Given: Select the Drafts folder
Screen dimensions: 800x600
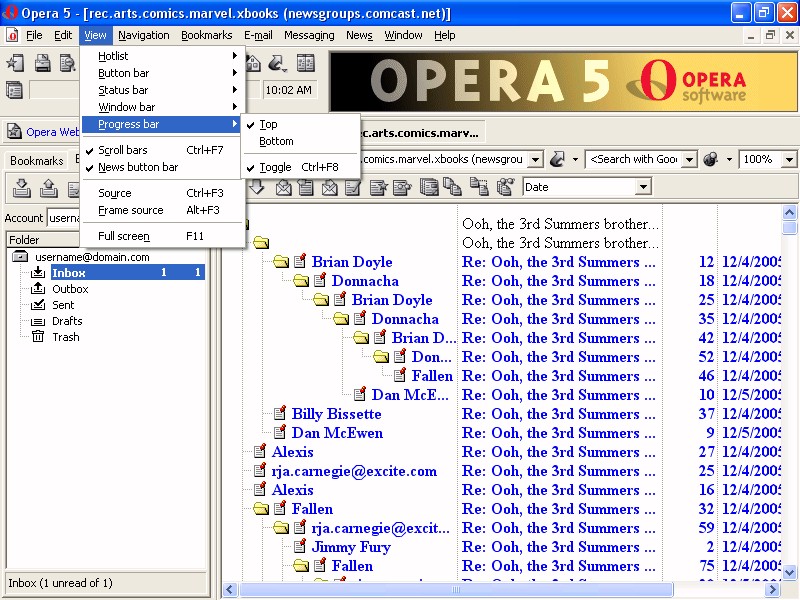Looking at the screenshot, I should 67,321.
